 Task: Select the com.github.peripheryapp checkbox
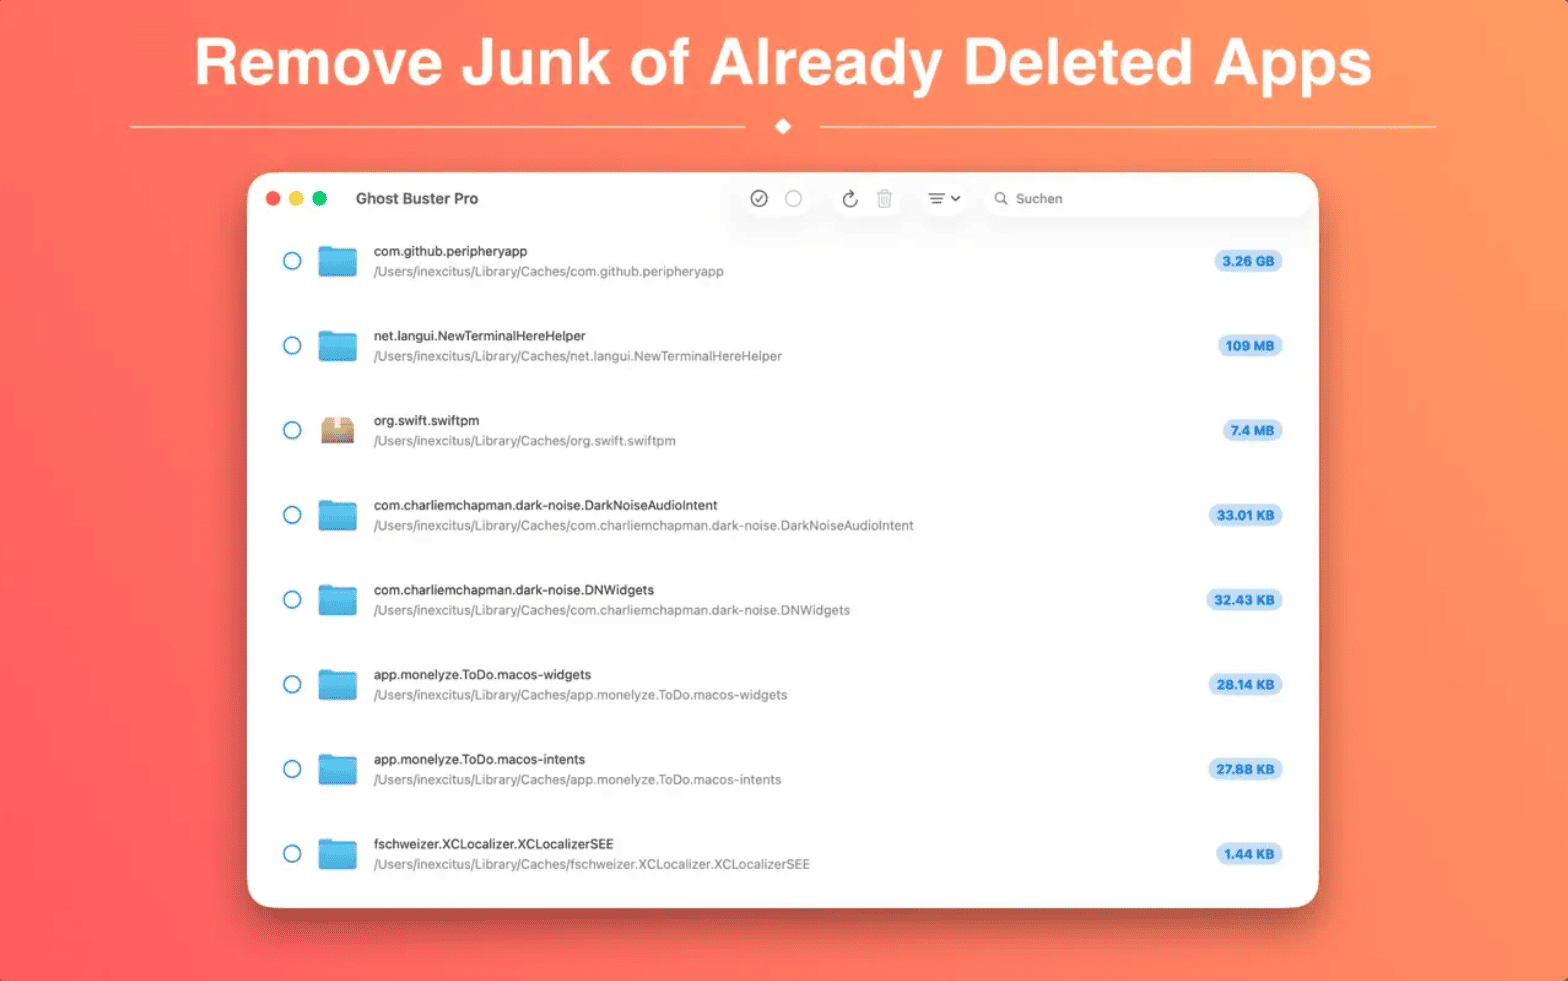292,261
